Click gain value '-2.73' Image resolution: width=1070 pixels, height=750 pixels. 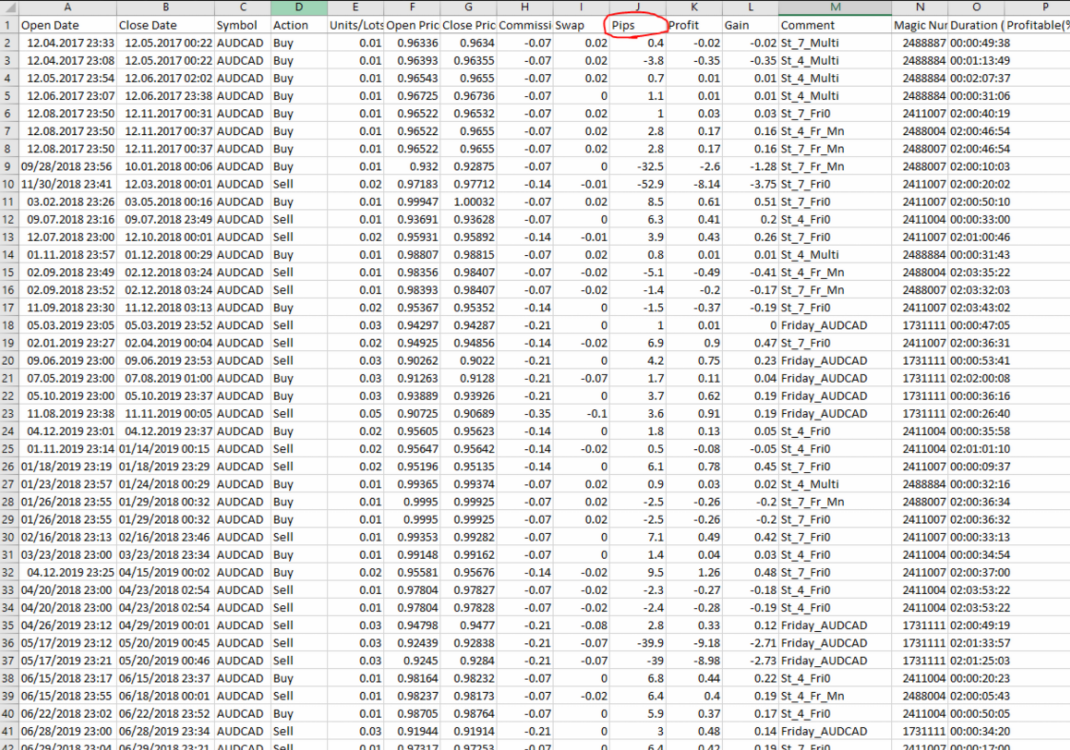click(763, 661)
